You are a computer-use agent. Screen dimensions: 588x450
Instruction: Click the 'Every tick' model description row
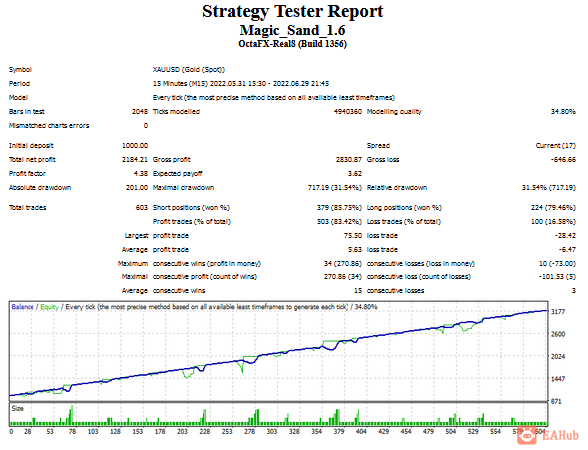pyautogui.click(x=274, y=98)
